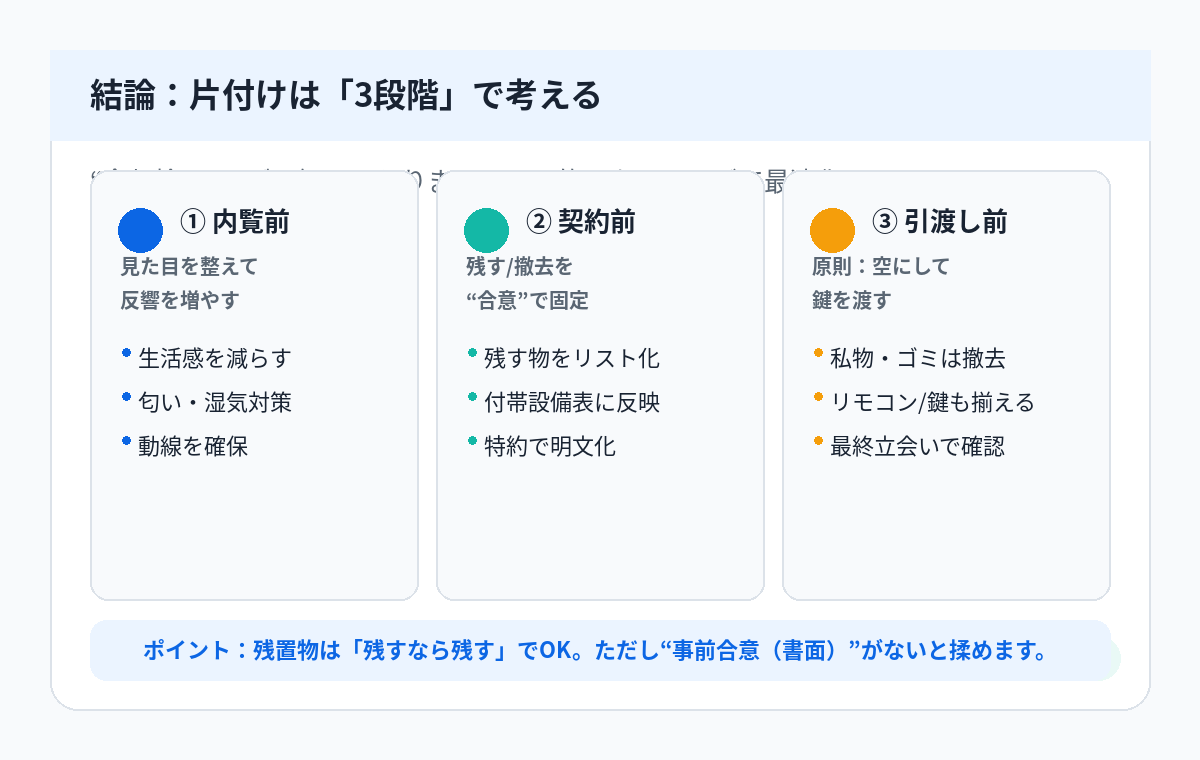Image resolution: width=1200 pixels, height=760 pixels.
Task: Click the リモコン/鍵も揃える list item
Action: (x=932, y=403)
